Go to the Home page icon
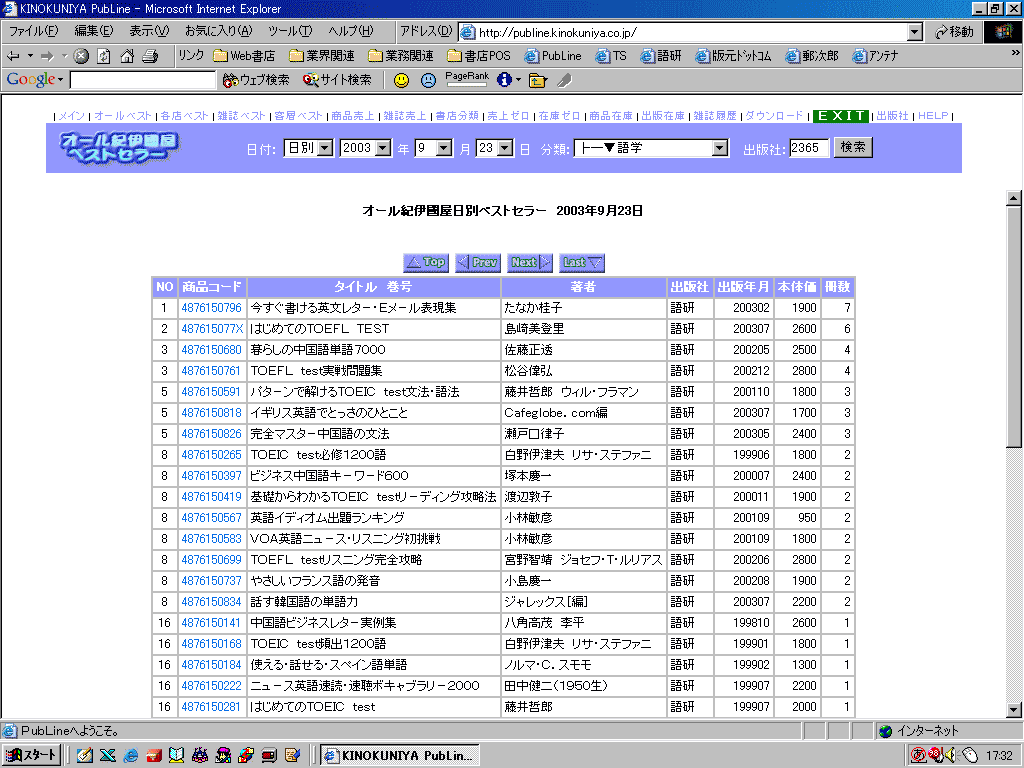This screenshot has height=768, width=1024. click(x=127, y=56)
